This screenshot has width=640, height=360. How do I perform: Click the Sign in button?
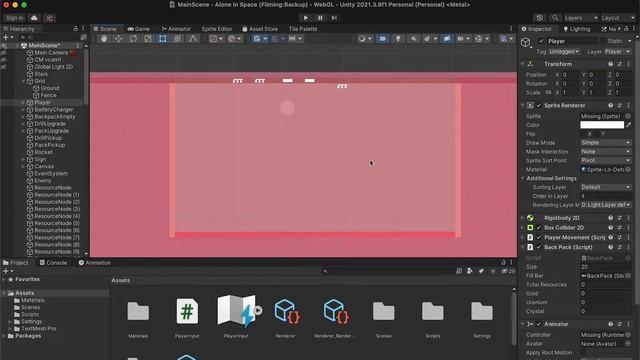[x=14, y=18]
